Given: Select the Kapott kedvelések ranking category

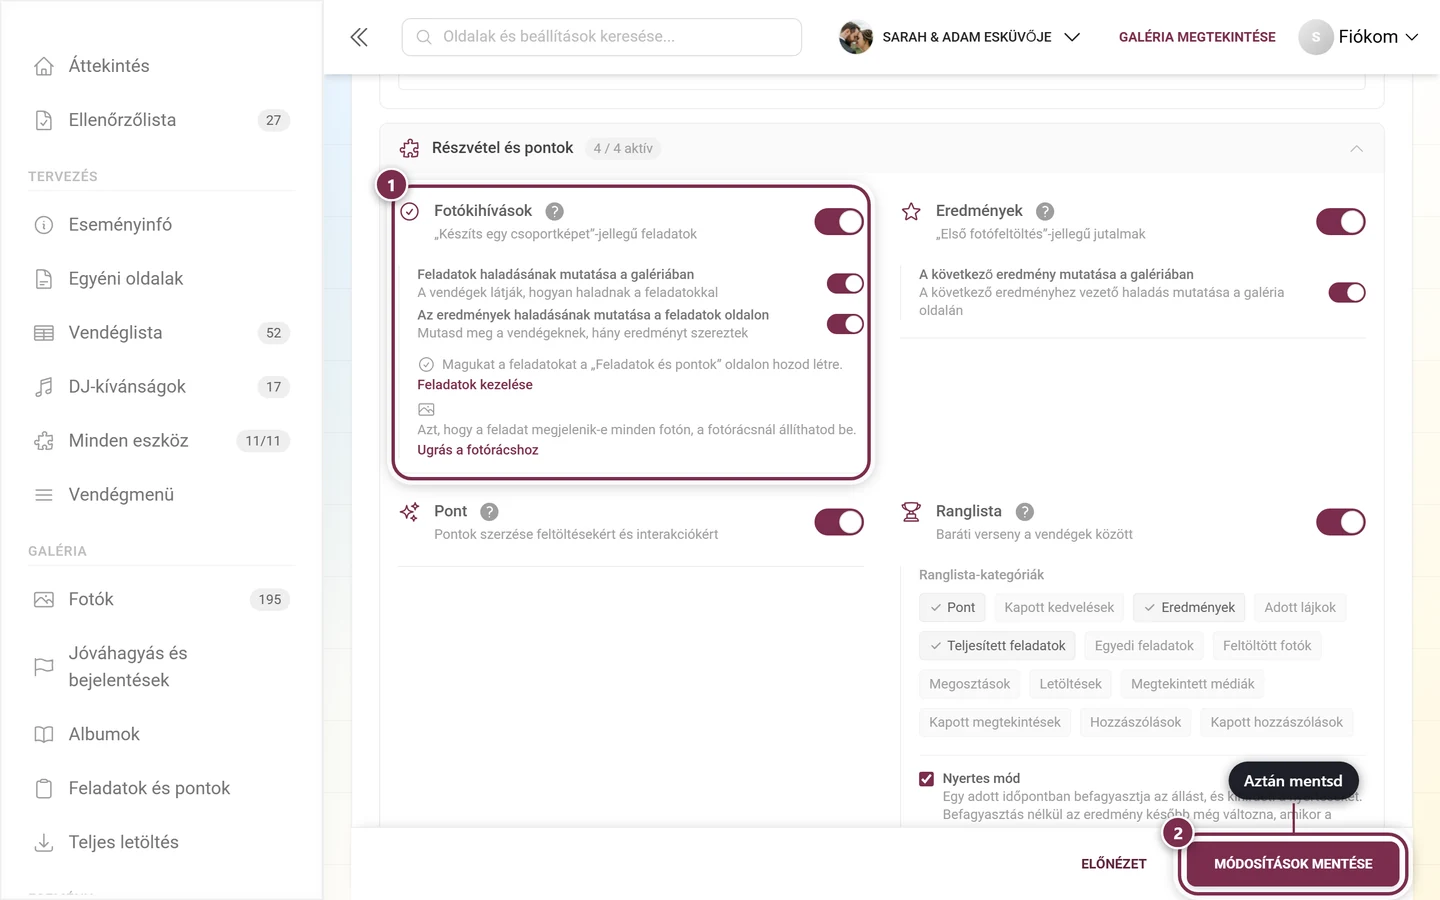Looking at the screenshot, I should point(1059,608).
